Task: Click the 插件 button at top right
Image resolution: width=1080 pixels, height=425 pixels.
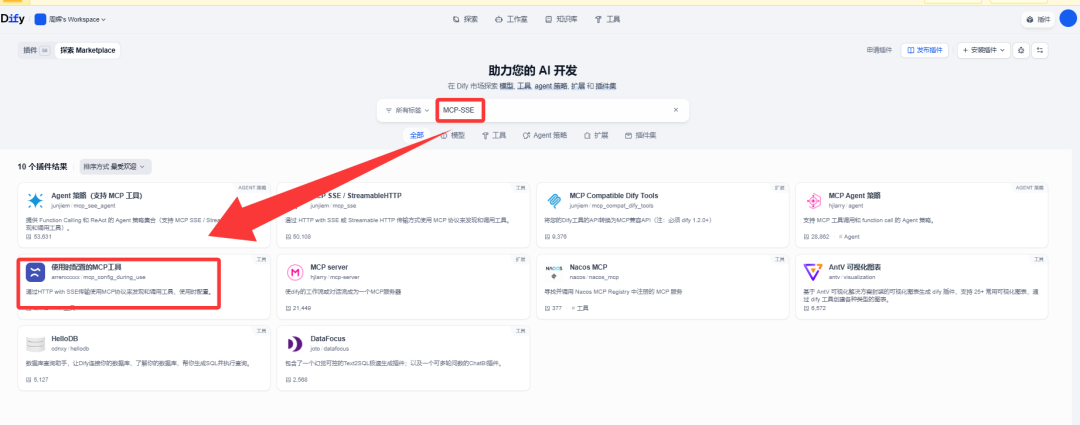Action: (x=1039, y=19)
